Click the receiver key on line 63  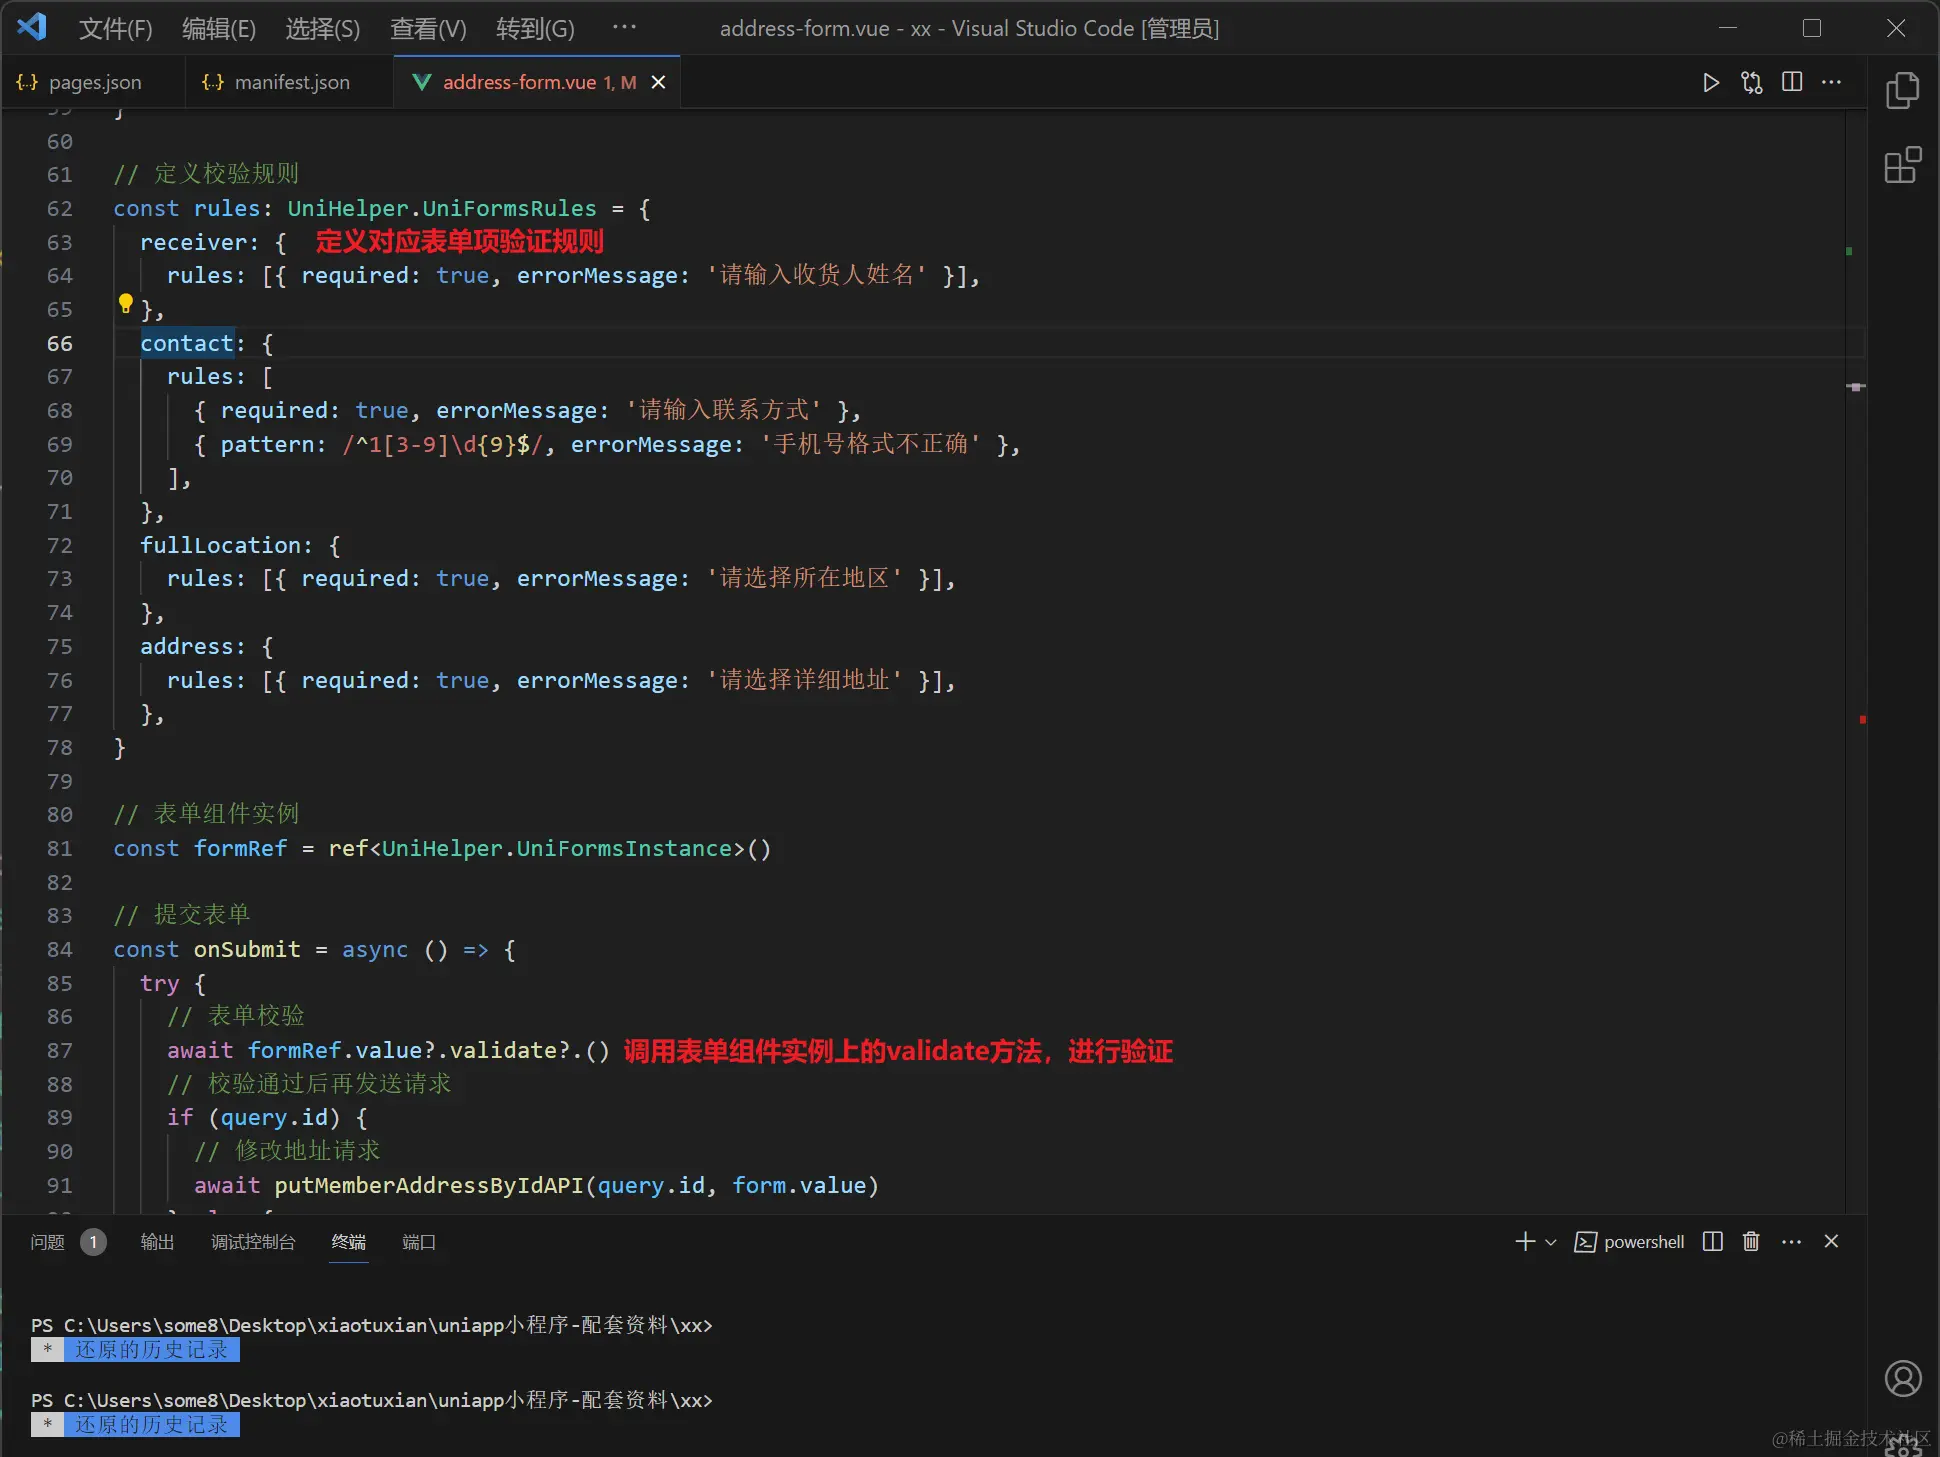point(193,242)
